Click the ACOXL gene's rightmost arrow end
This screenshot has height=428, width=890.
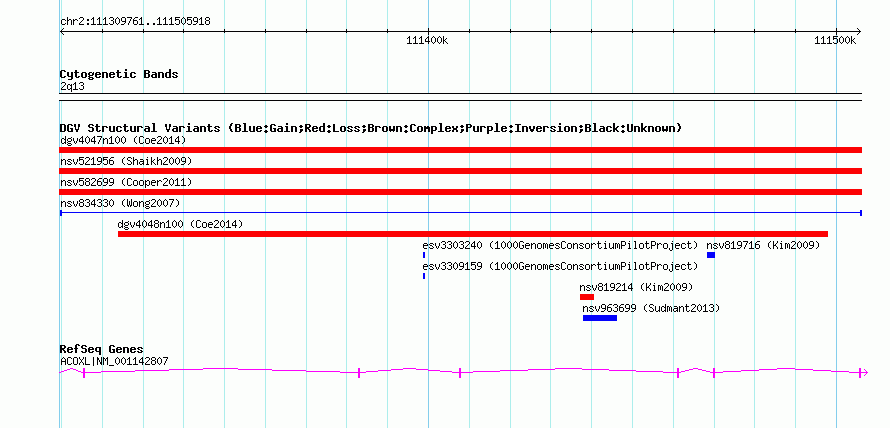coord(863,373)
